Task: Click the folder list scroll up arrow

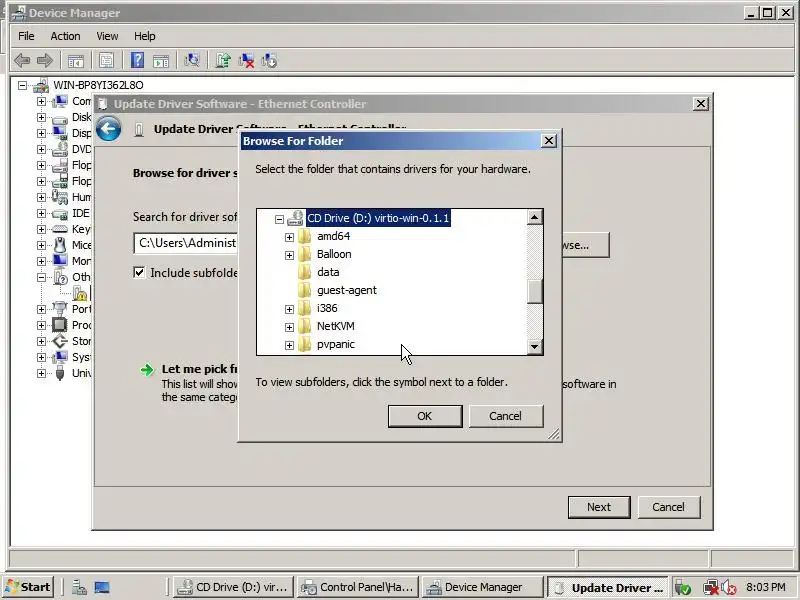Action: (534, 217)
